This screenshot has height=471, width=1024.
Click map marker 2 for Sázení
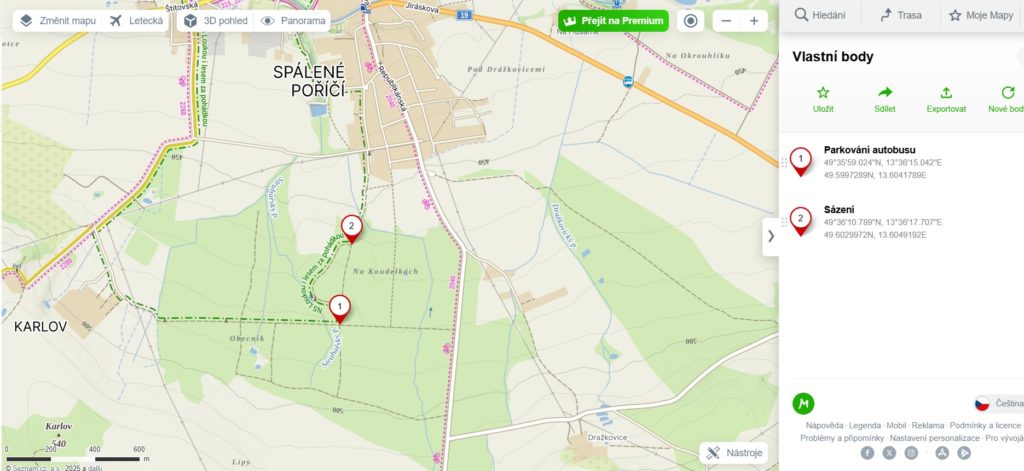coord(351,229)
